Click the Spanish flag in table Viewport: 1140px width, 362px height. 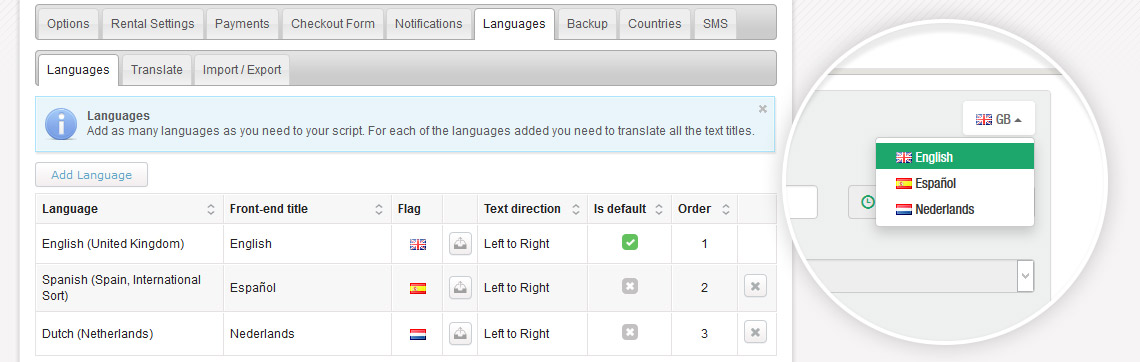[418, 289]
